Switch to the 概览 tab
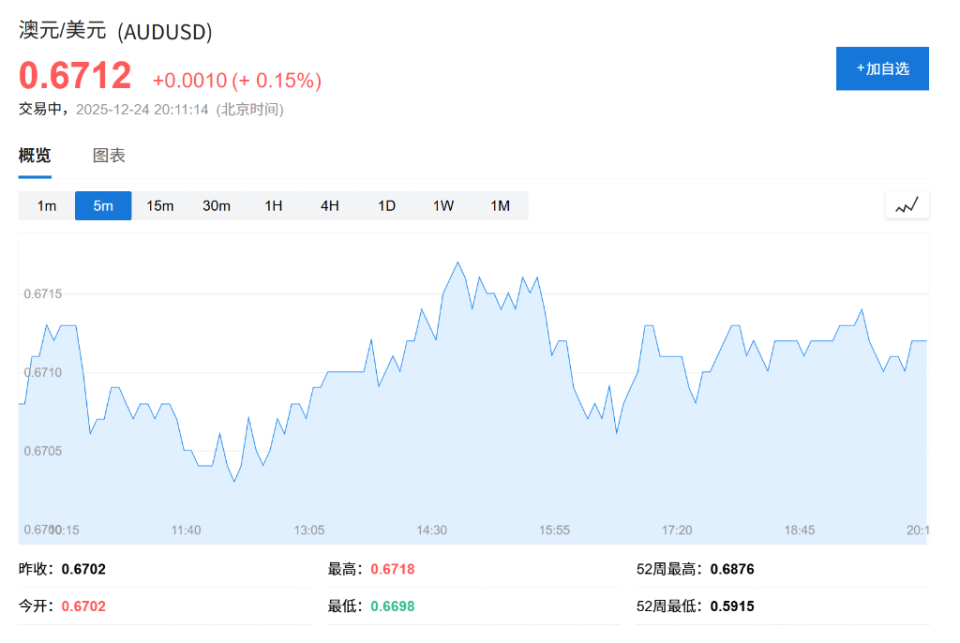 (35, 156)
